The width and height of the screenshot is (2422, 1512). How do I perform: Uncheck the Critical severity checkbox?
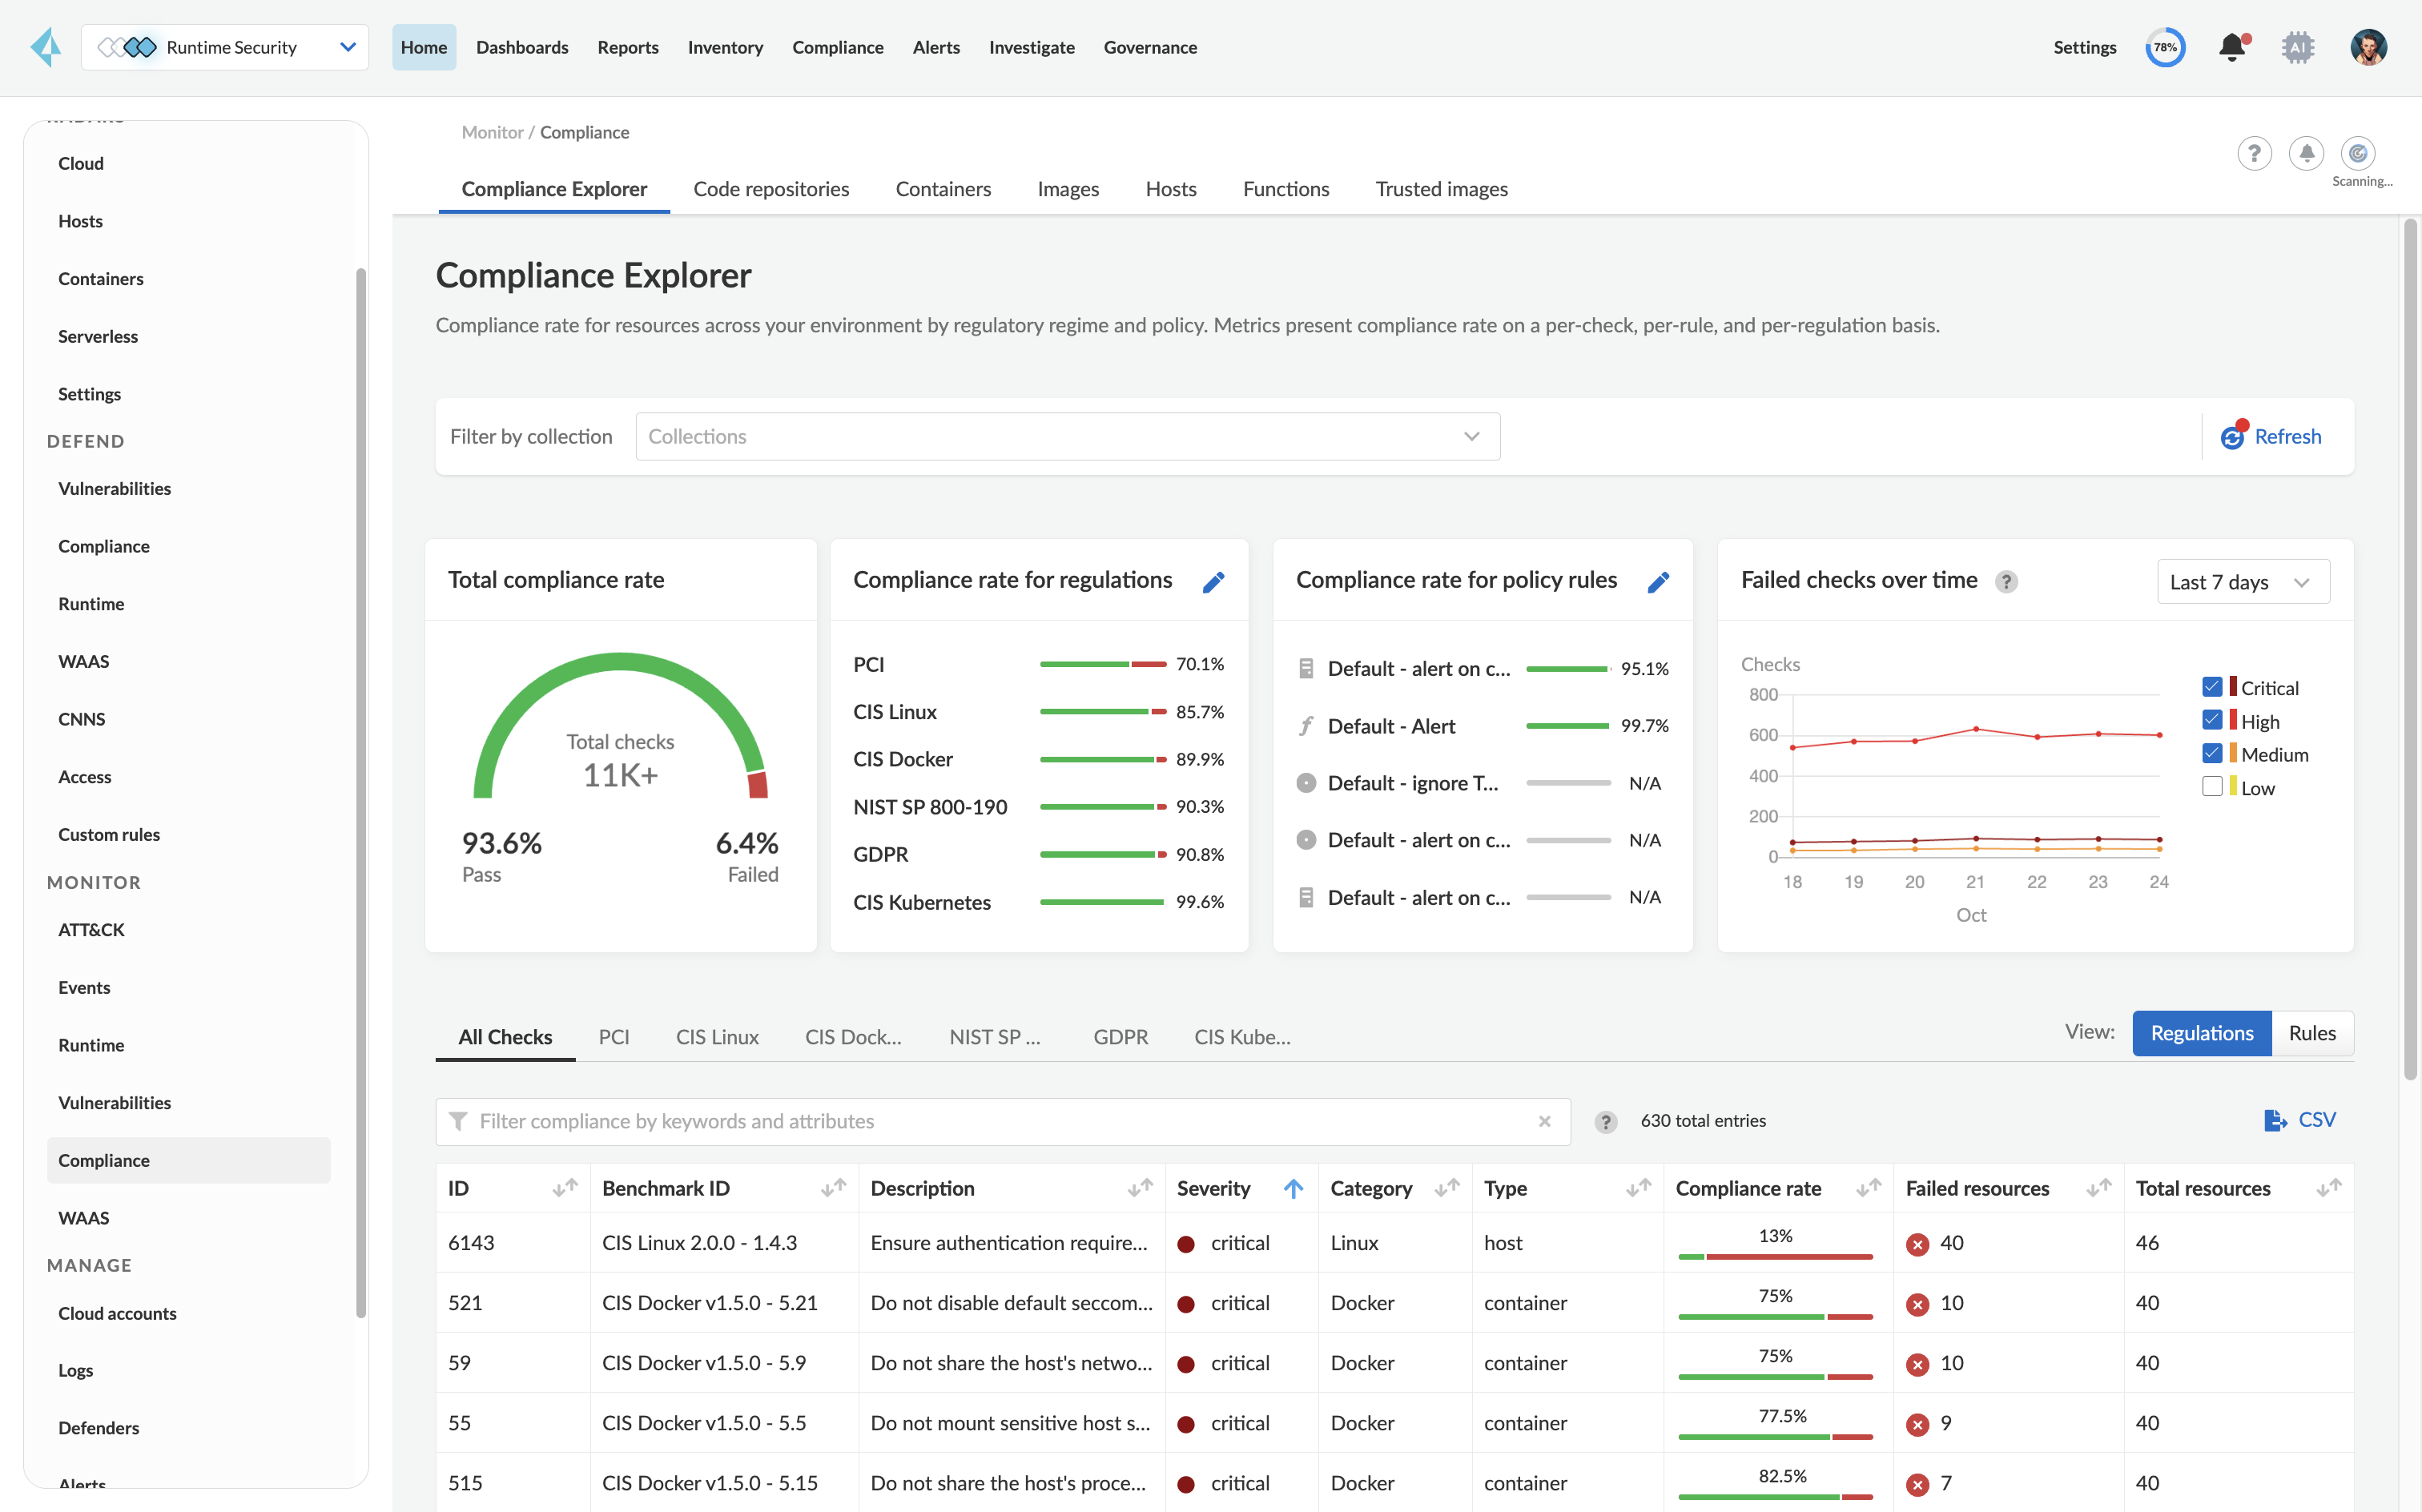(2211, 687)
